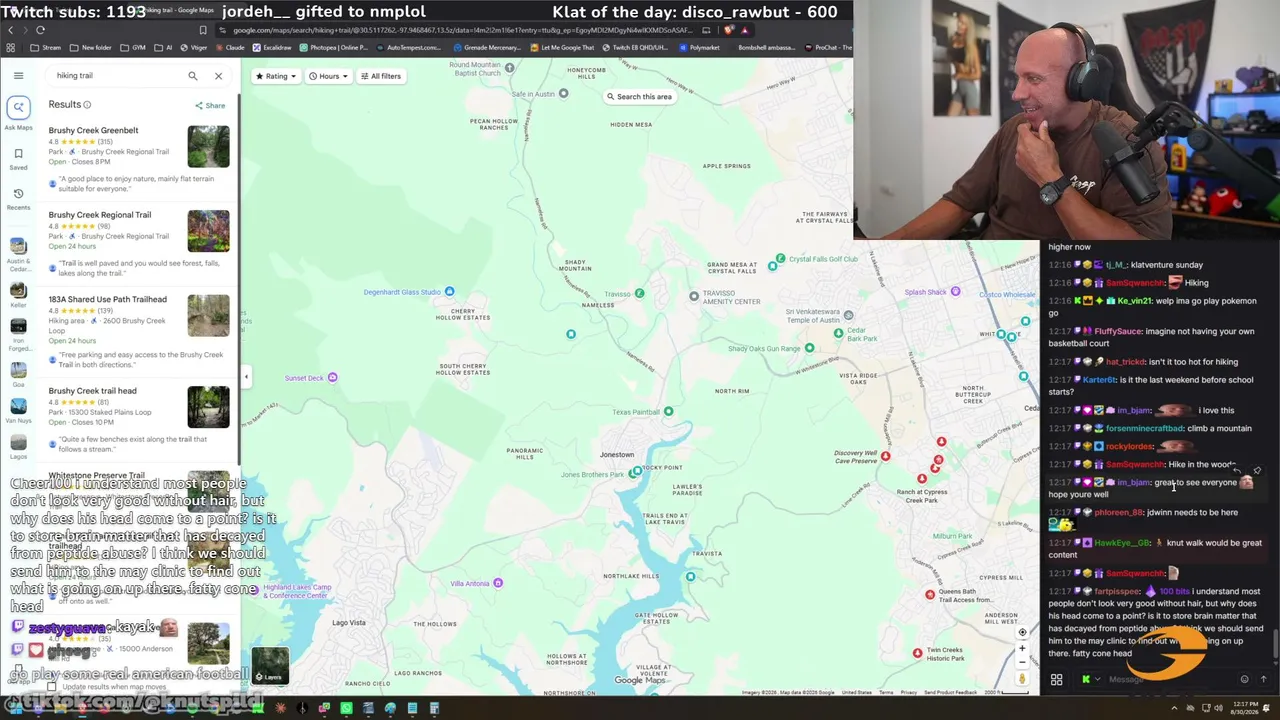Click the Twin Creeks Historic Park pin
The height and width of the screenshot is (720, 1280).
coord(917,653)
